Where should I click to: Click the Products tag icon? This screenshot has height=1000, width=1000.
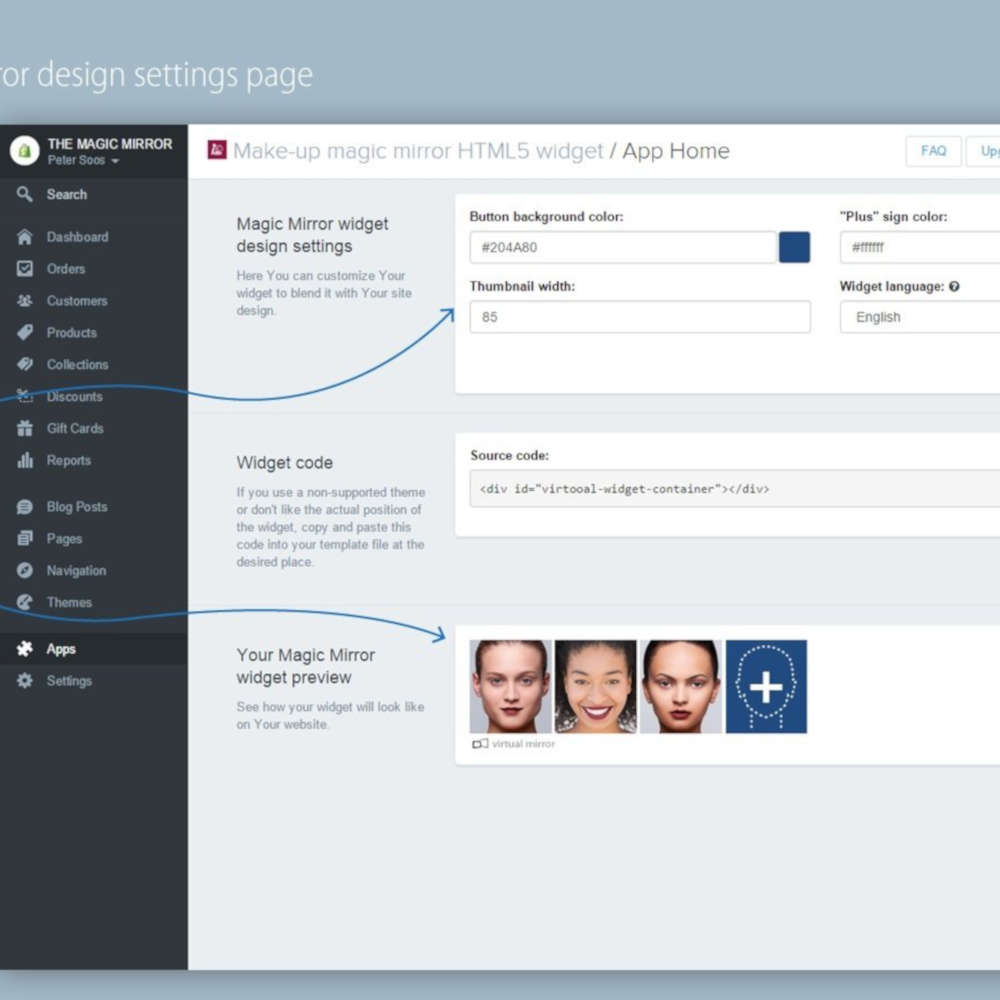pyautogui.click(x=25, y=333)
